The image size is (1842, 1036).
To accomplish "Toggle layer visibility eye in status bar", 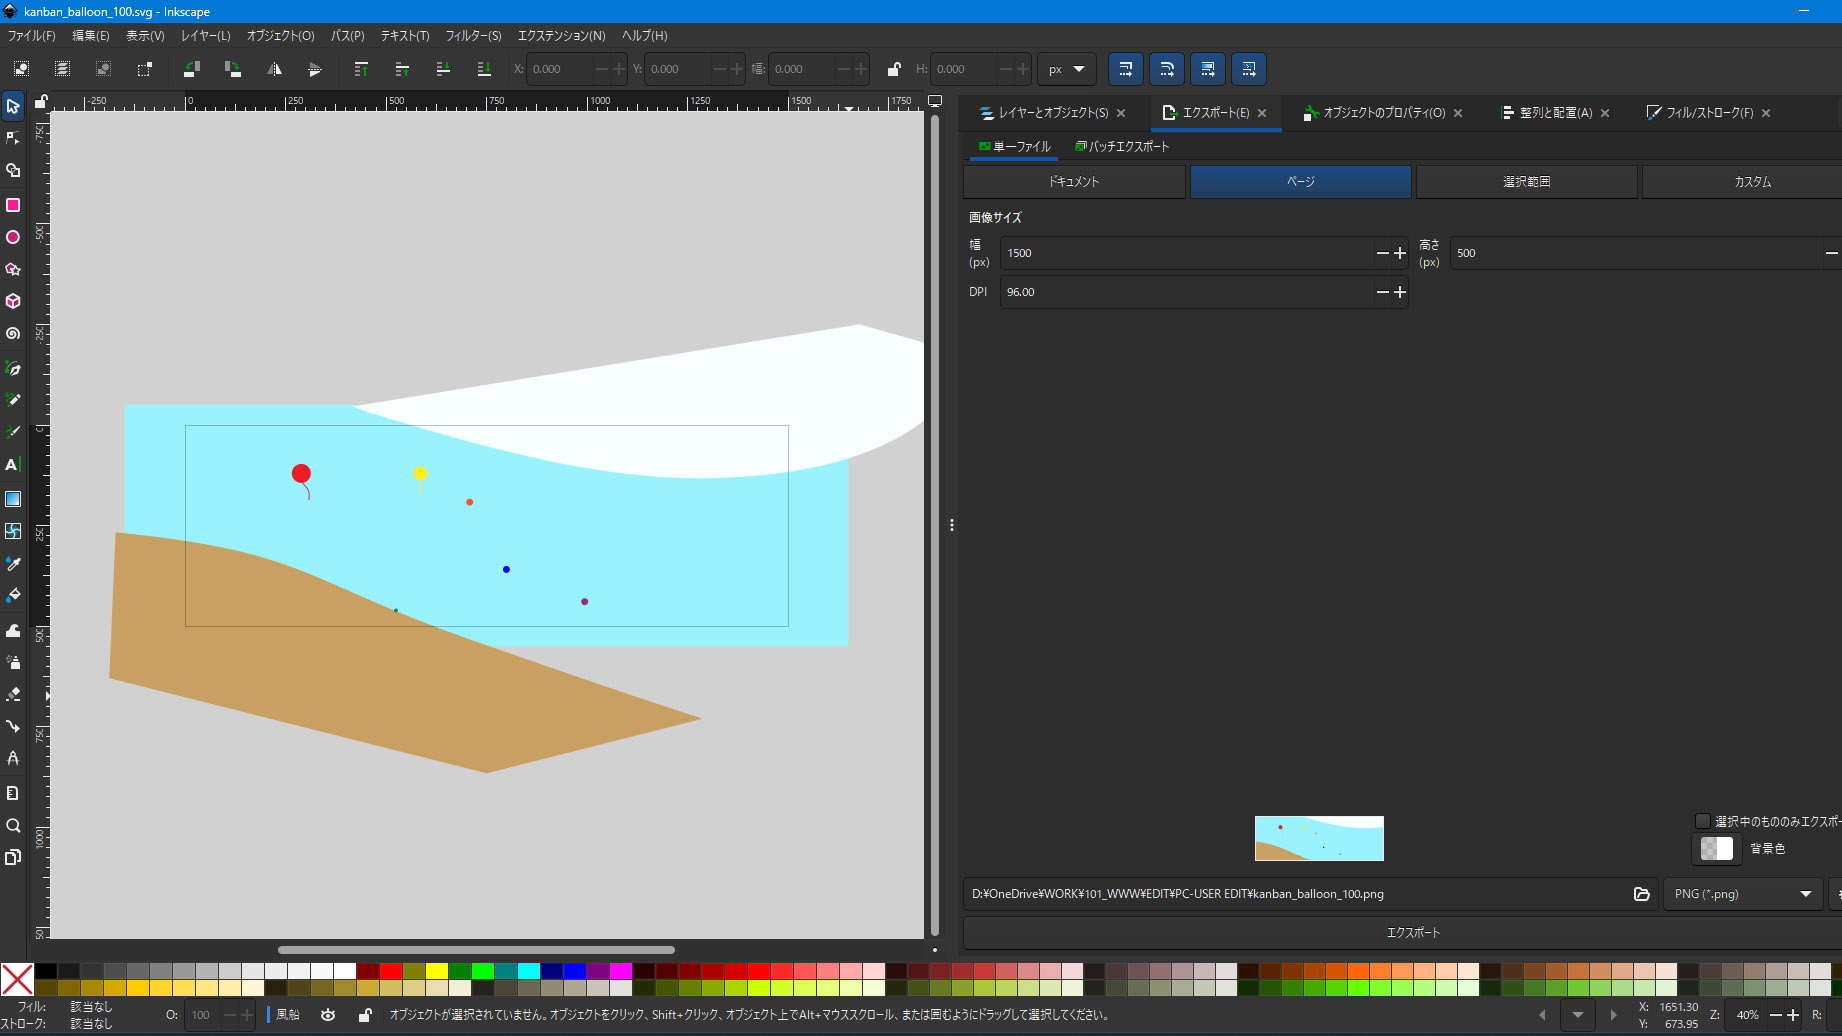I will point(328,1015).
